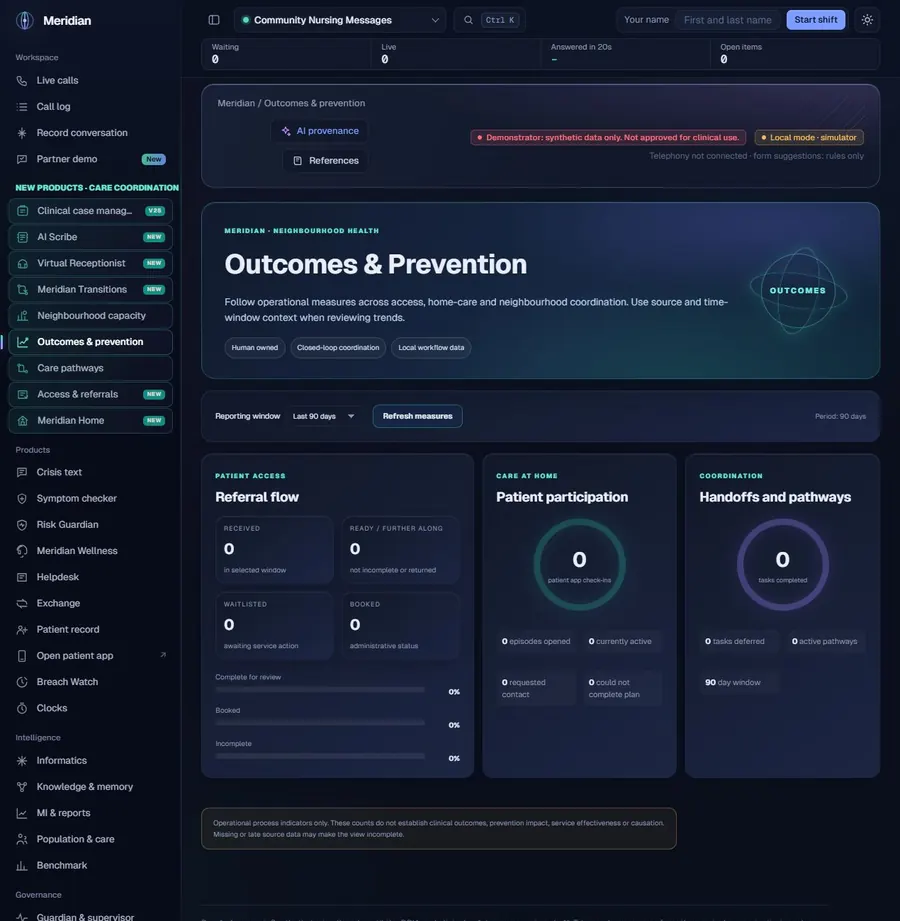Click the Start shift button
Image resolution: width=900 pixels, height=921 pixels.
coord(815,20)
